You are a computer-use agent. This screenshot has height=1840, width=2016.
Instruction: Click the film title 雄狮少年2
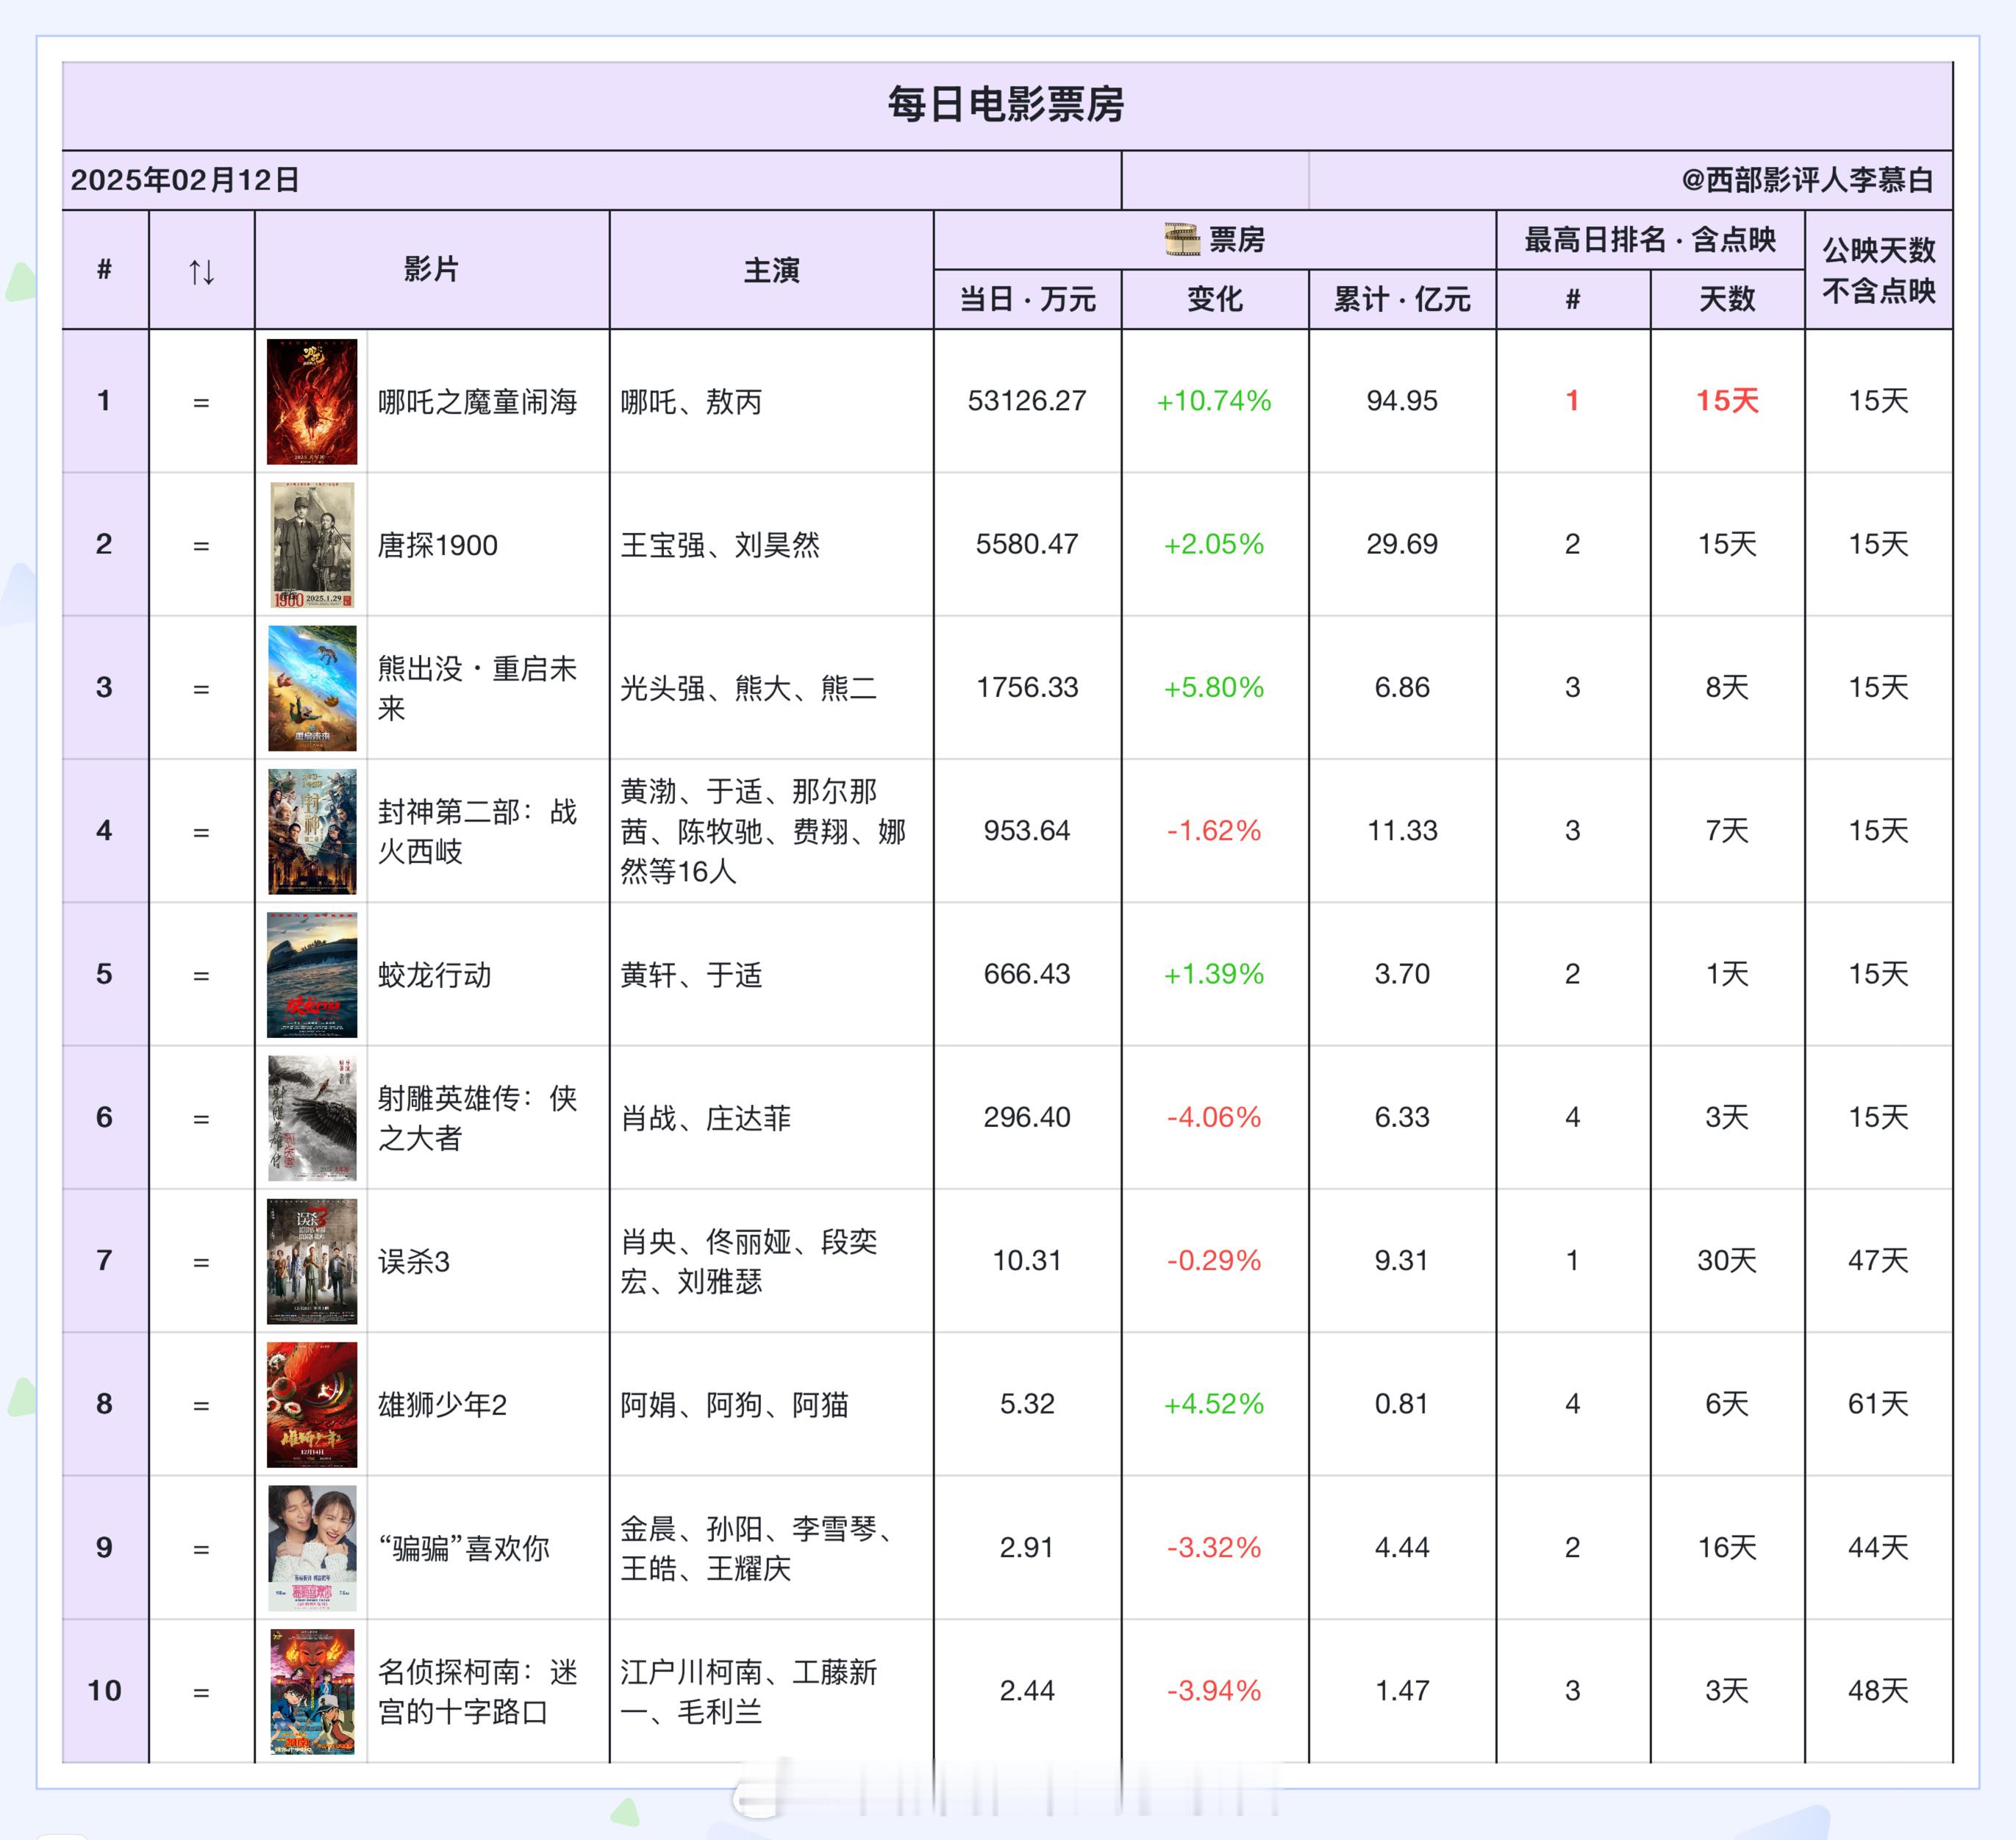442,1405
